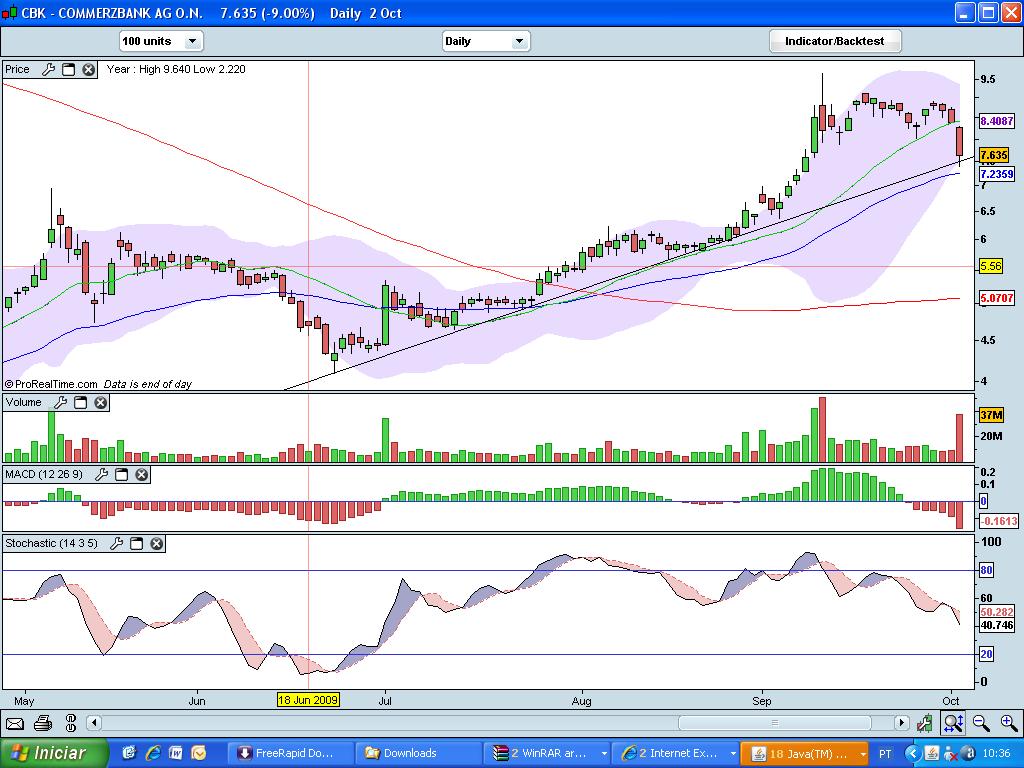Toggle the zoom-to-fit magnifier tool
This screenshot has height=768, width=1024.
(x=953, y=723)
